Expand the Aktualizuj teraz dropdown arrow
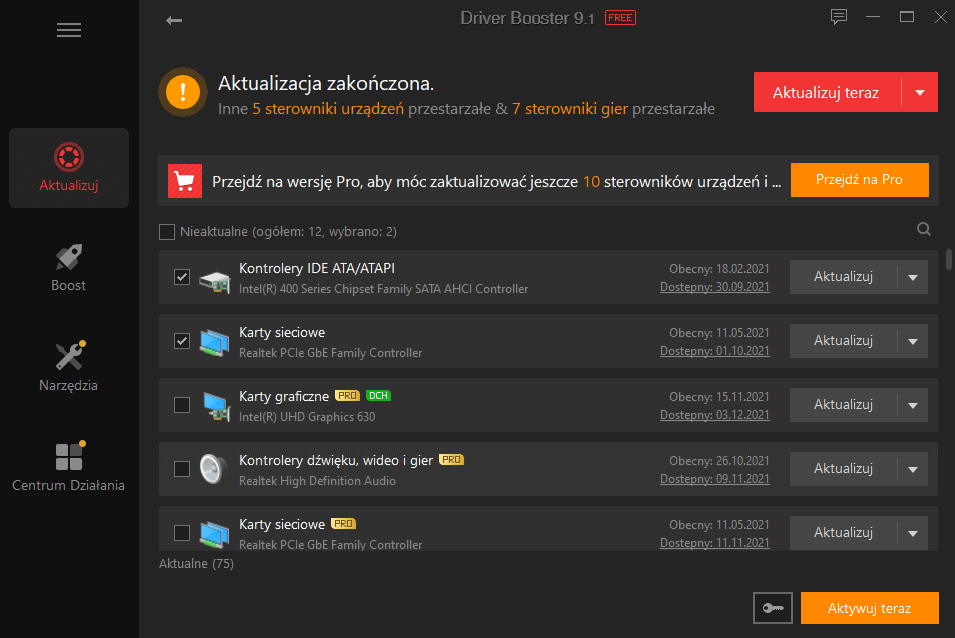 (x=920, y=93)
